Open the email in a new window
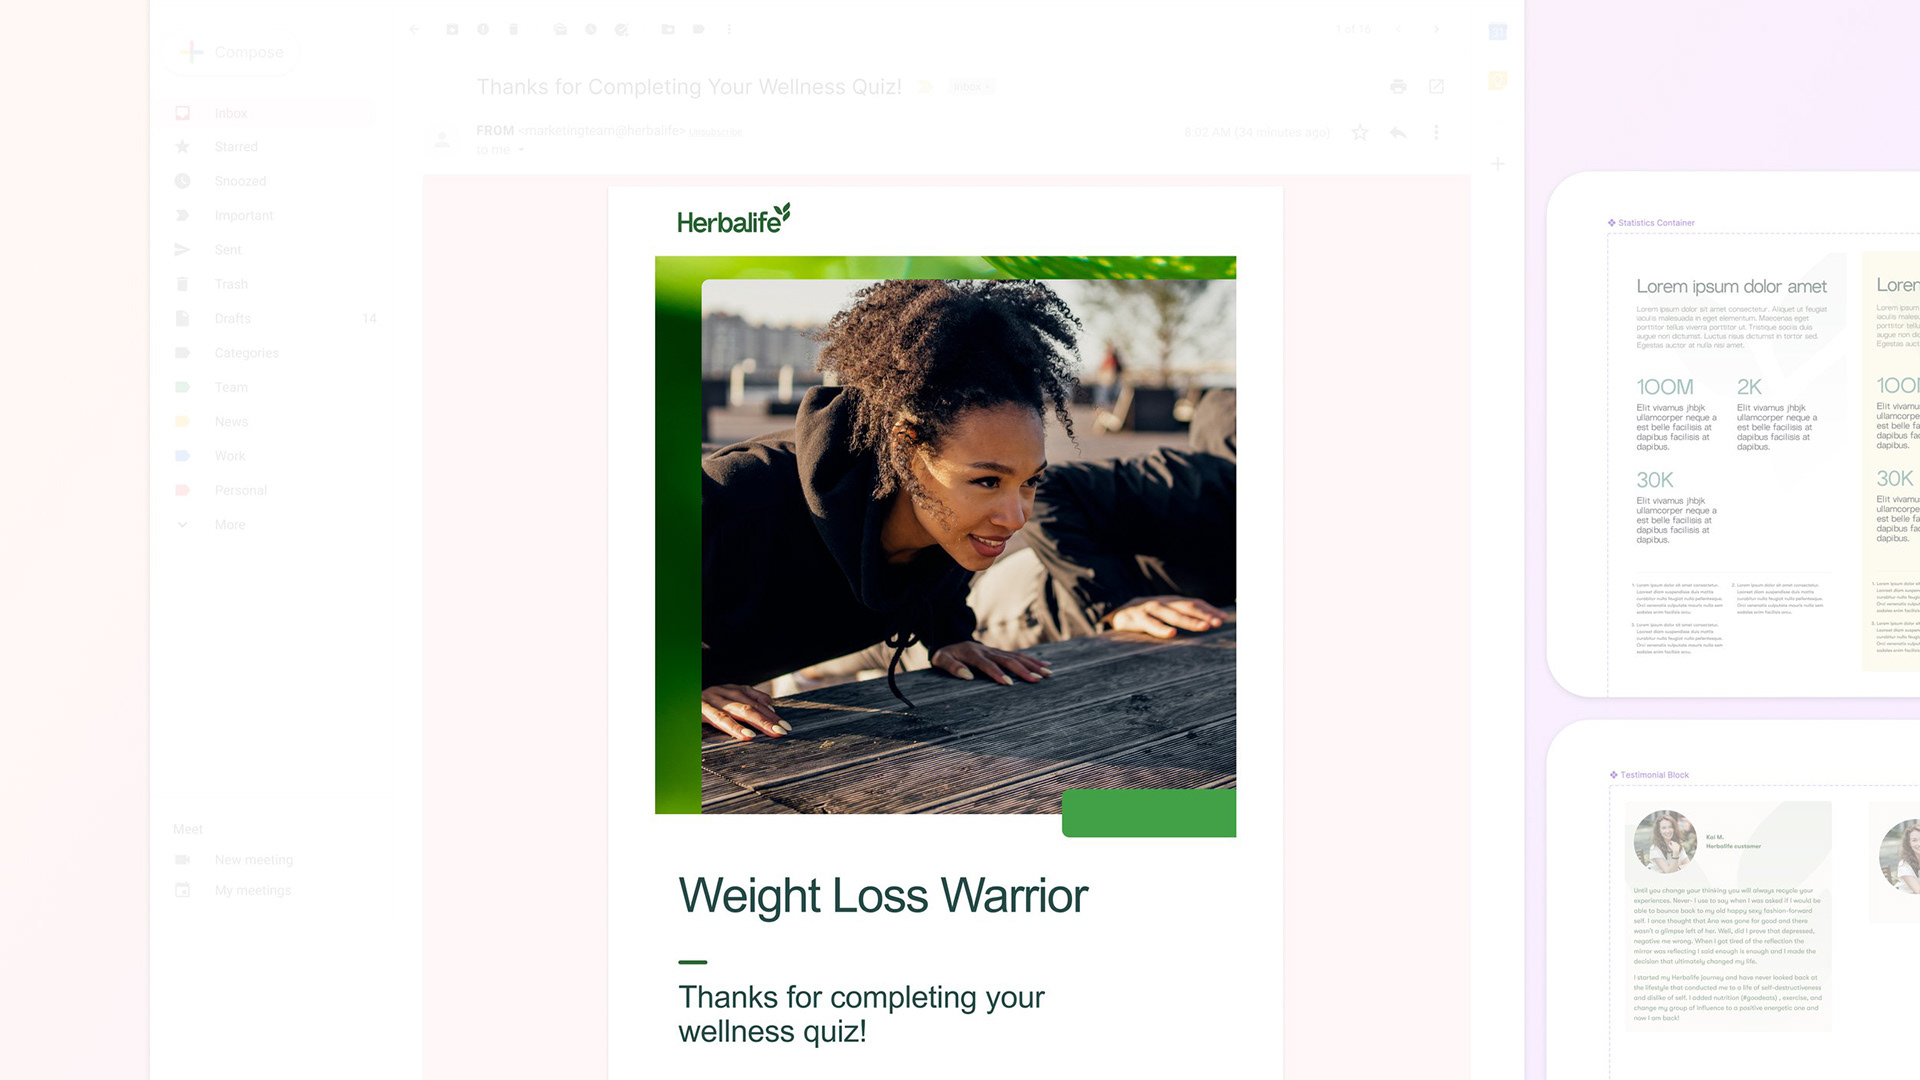 1437,87
